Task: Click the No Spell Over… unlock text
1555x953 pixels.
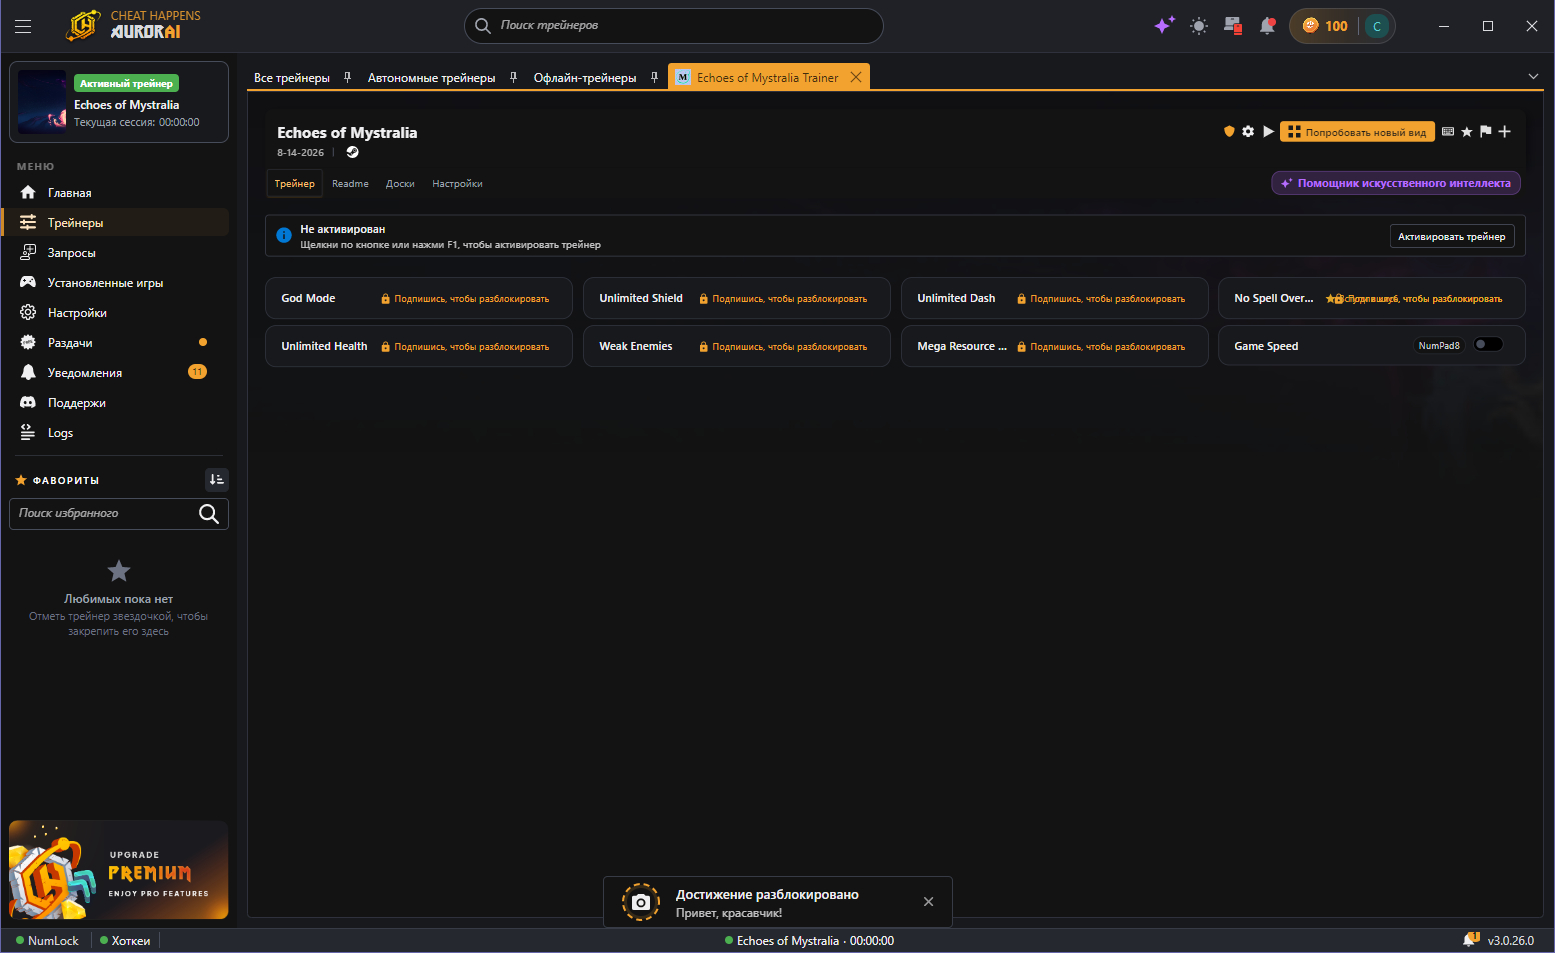Action: pyautogui.click(x=1414, y=299)
